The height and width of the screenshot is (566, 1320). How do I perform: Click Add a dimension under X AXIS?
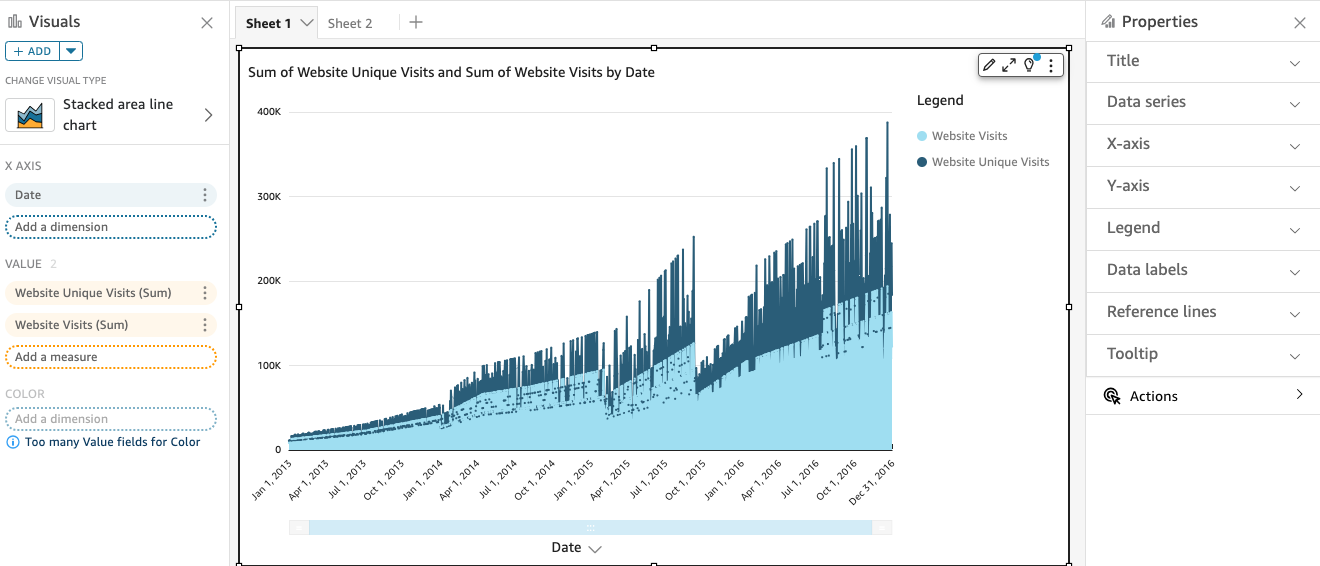[x=111, y=227]
